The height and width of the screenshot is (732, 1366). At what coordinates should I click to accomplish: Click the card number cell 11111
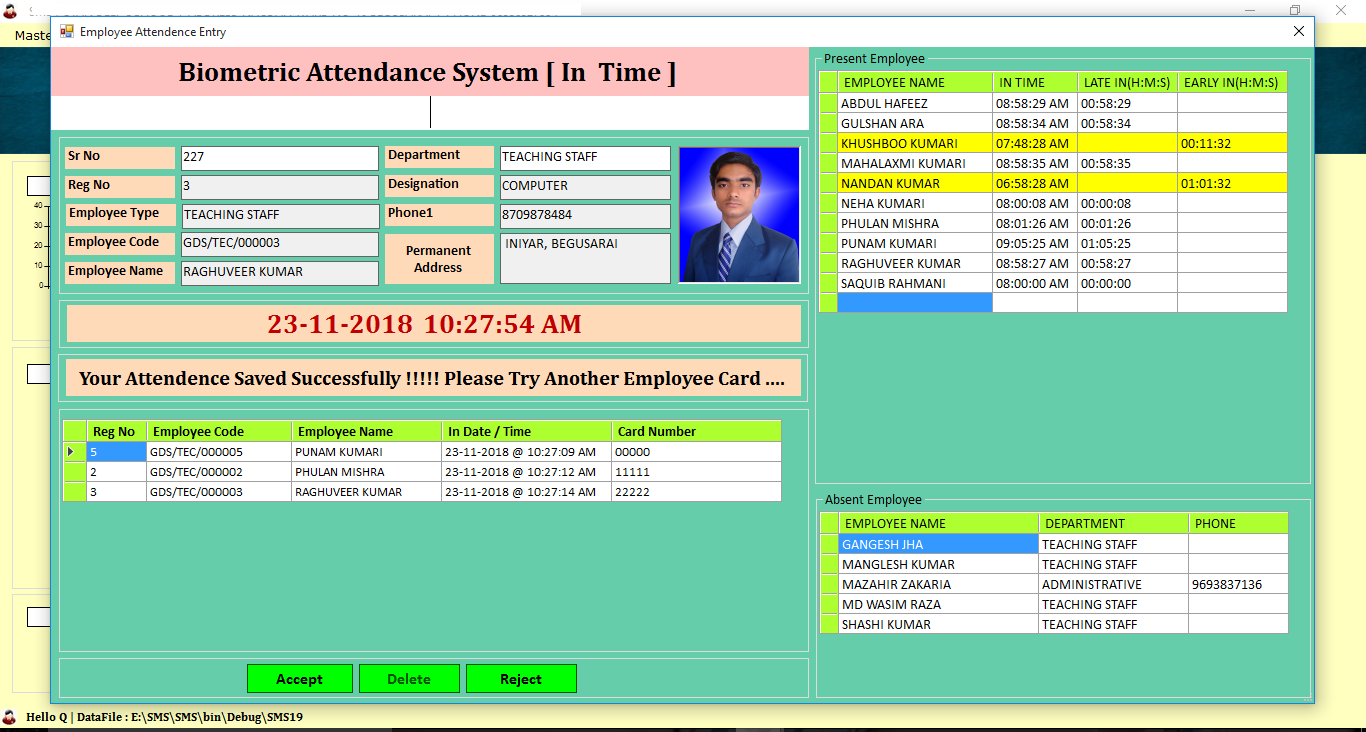point(695,472)
